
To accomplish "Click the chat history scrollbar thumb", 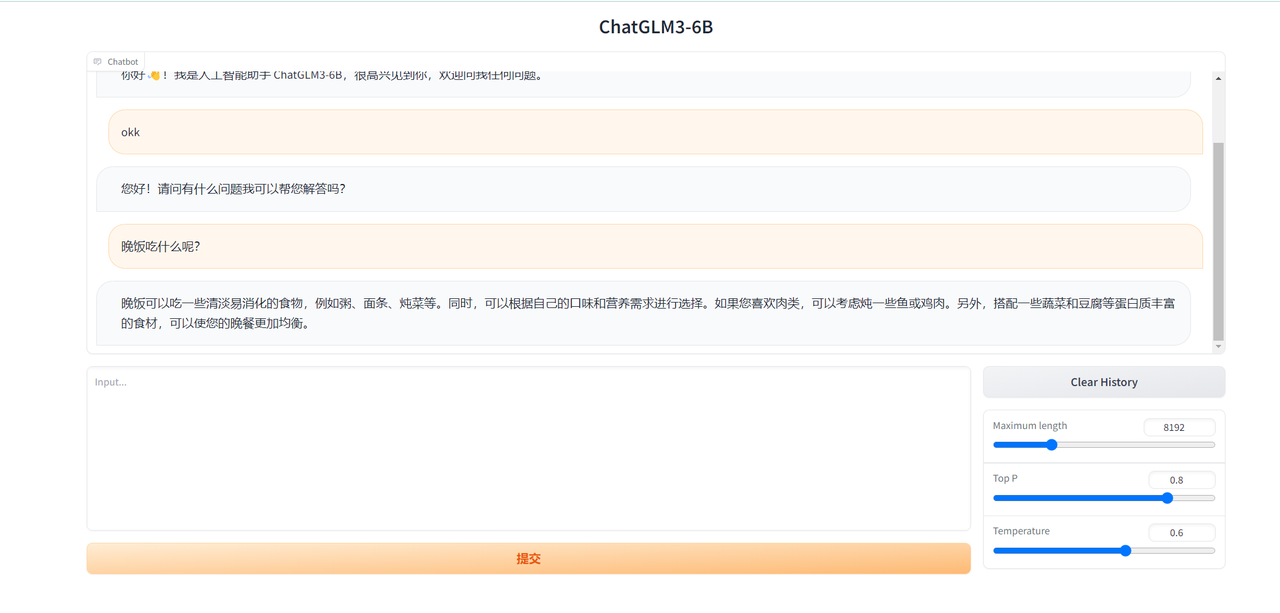I will click(1218, 240).
